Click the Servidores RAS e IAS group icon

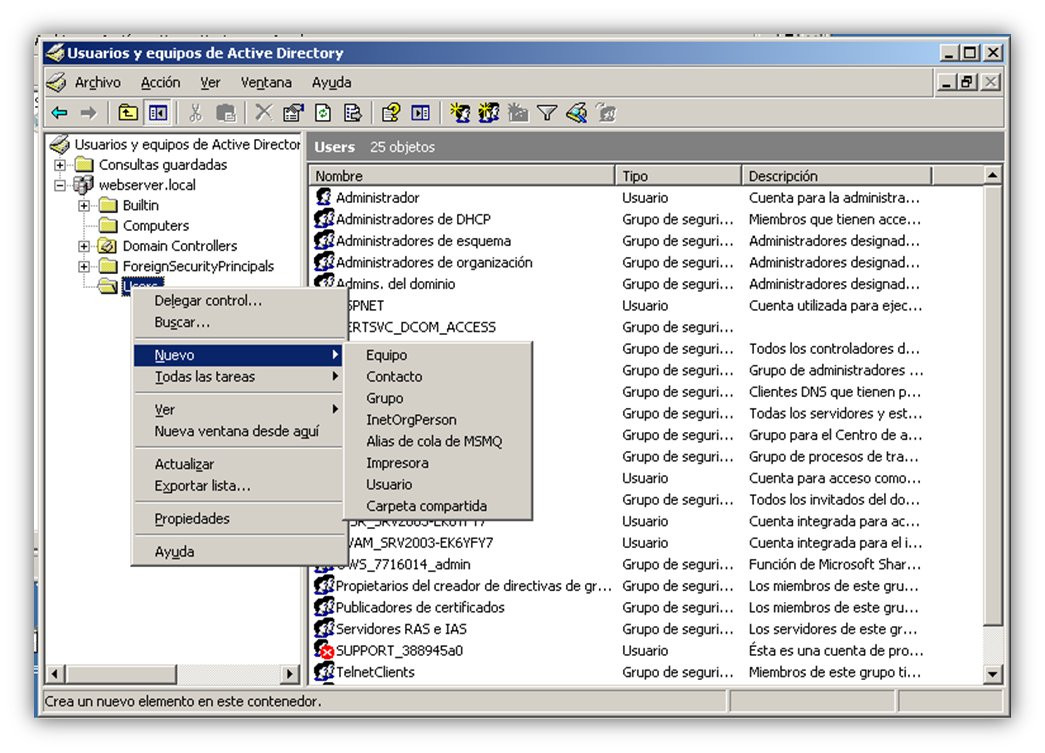click(324, 628)
